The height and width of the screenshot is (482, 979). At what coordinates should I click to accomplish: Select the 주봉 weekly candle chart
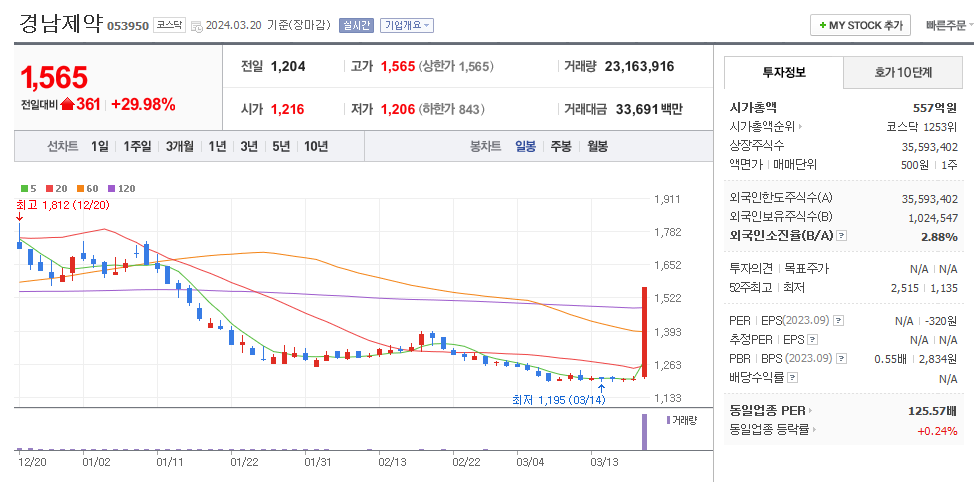coord(561,147)
